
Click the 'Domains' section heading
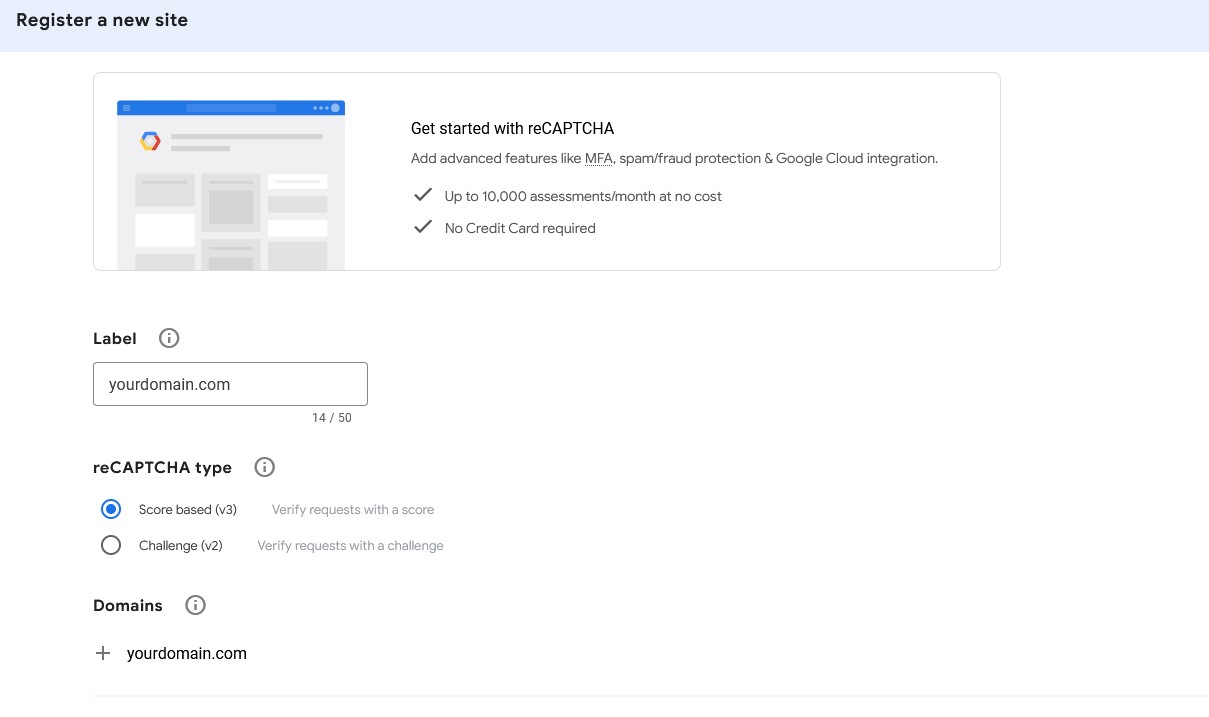[128, 605]
